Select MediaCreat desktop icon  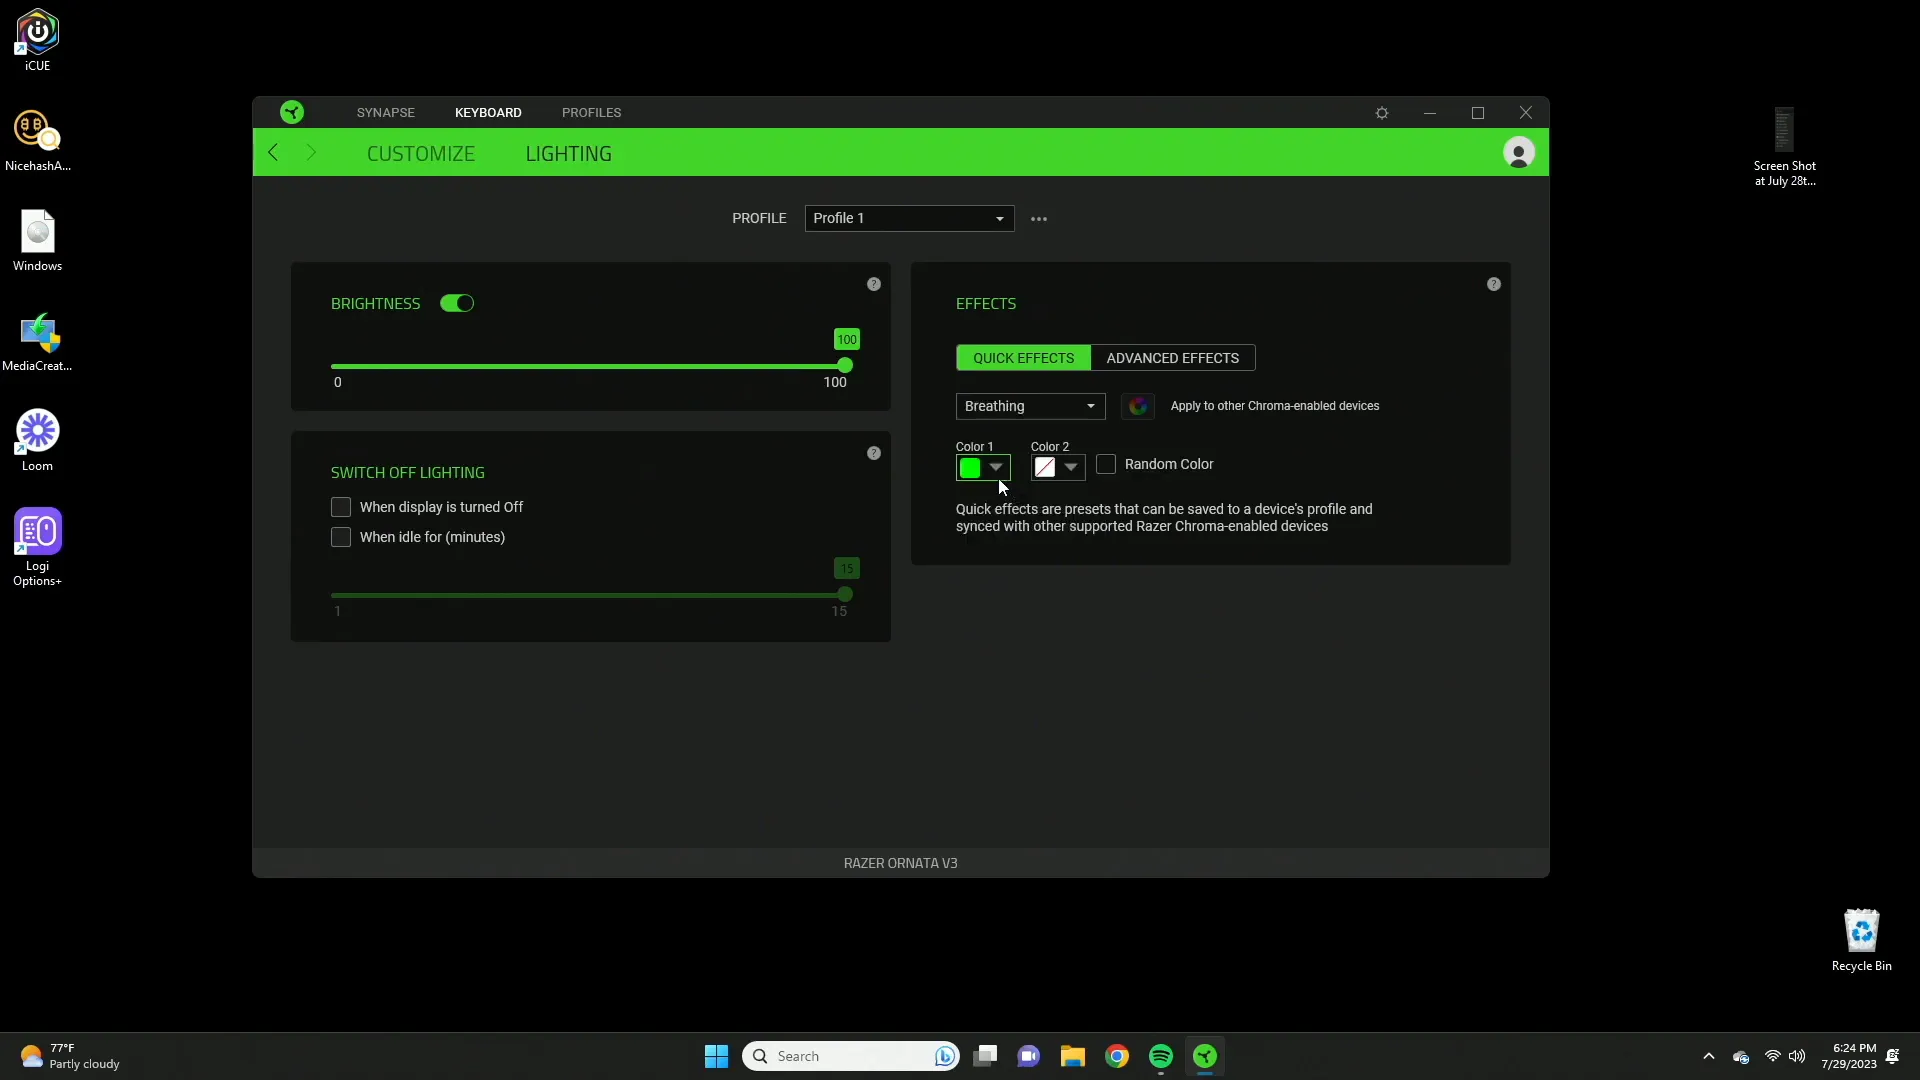(x=37, y=341)
